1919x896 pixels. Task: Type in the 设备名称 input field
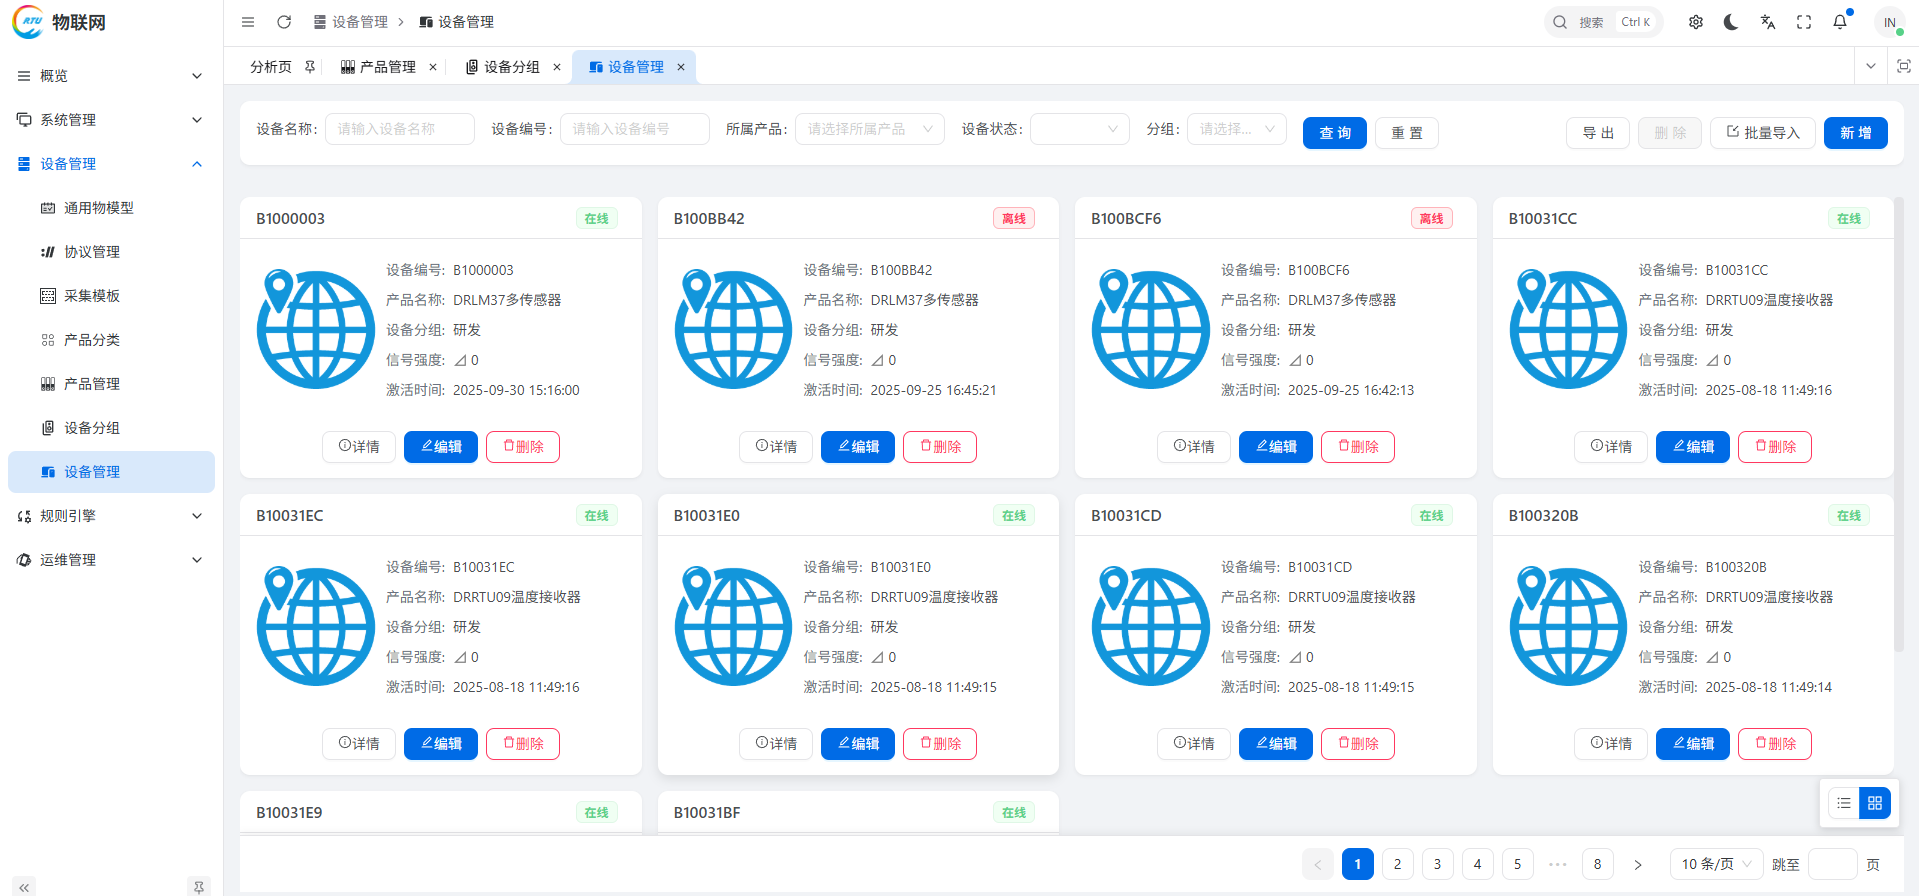[399, 129]
